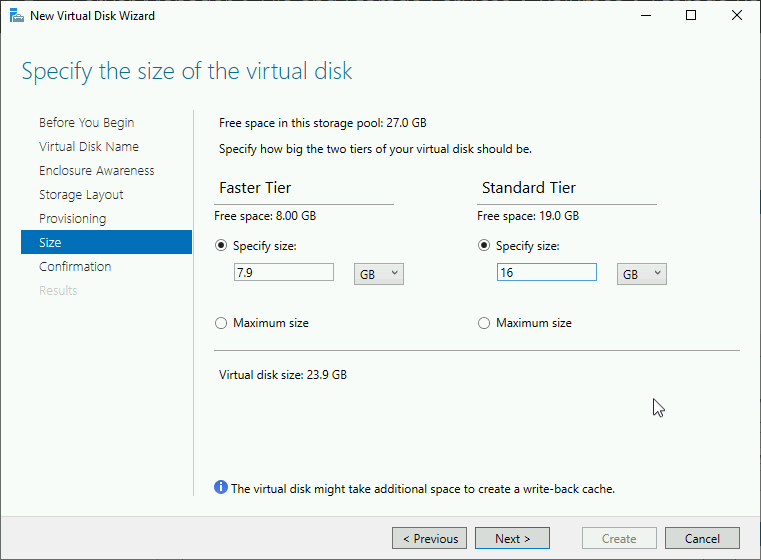Select Faster Tier Specify size radio button
The width and height of the screenshot is (761, 560).
(x=221, y=246)
